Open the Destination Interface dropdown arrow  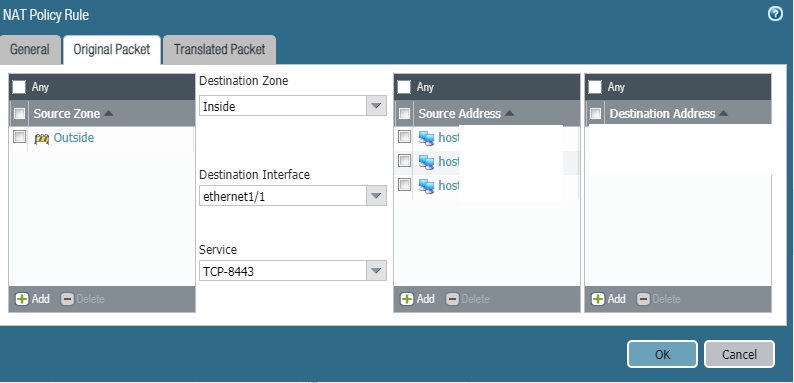(376, 196)
